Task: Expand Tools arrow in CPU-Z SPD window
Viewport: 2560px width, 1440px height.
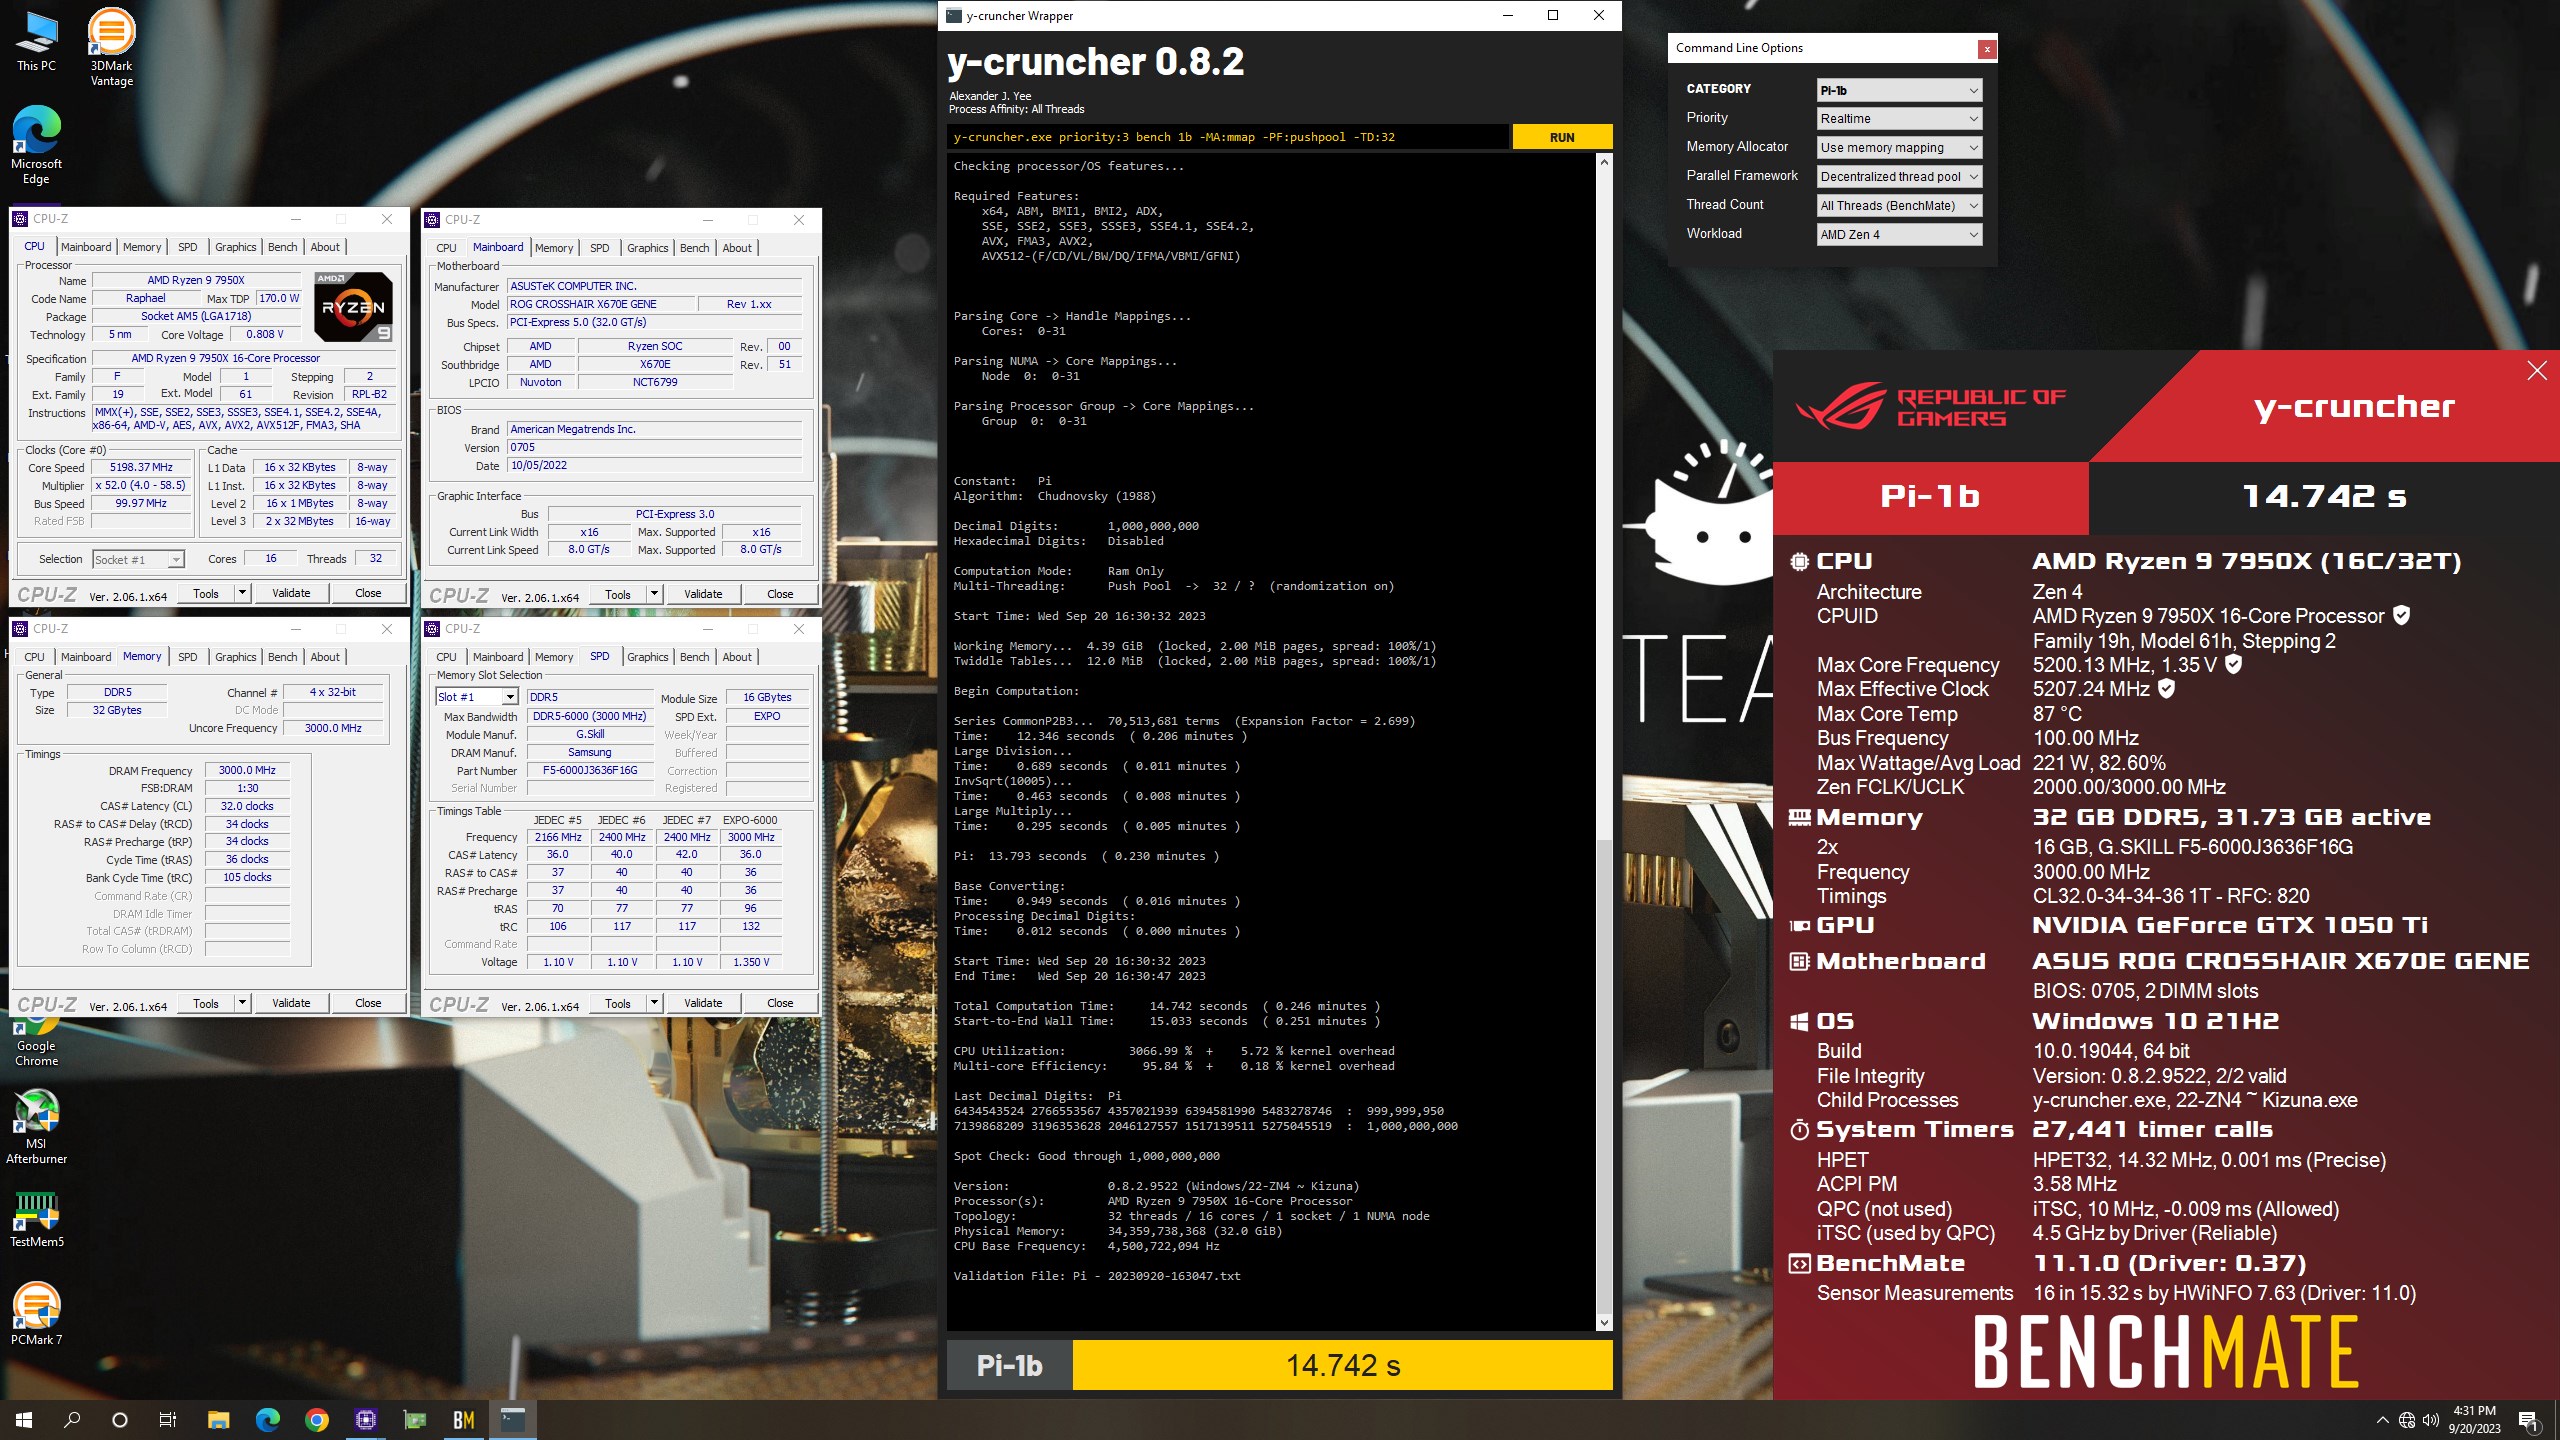Action: click(x=654, y=1003)
